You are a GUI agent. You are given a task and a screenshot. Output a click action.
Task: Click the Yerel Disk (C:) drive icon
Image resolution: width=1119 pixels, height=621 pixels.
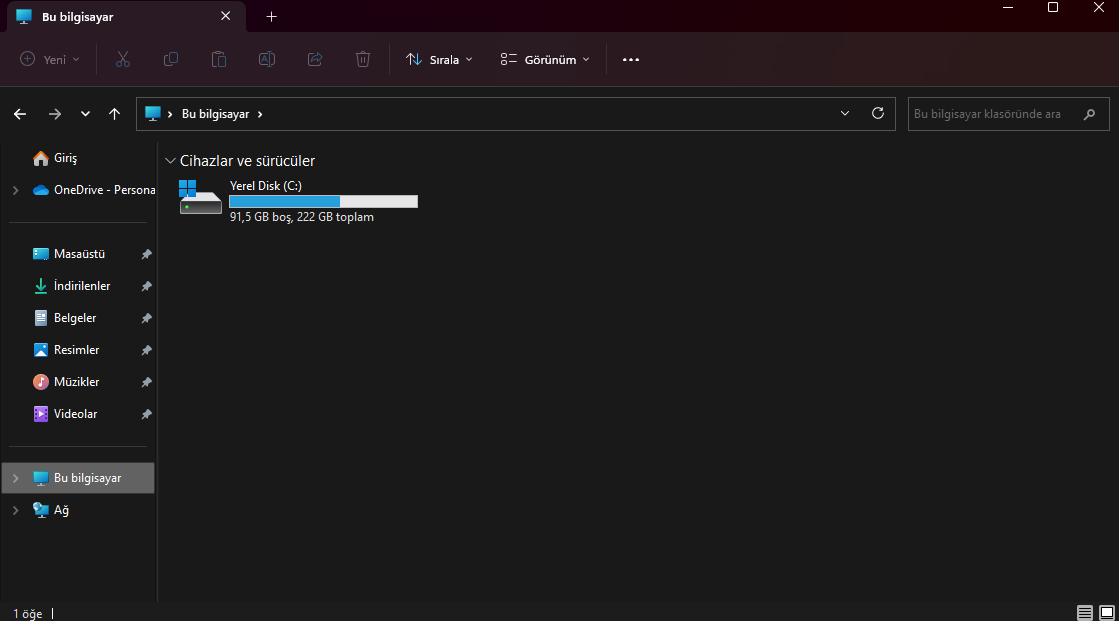coord(200,197)
